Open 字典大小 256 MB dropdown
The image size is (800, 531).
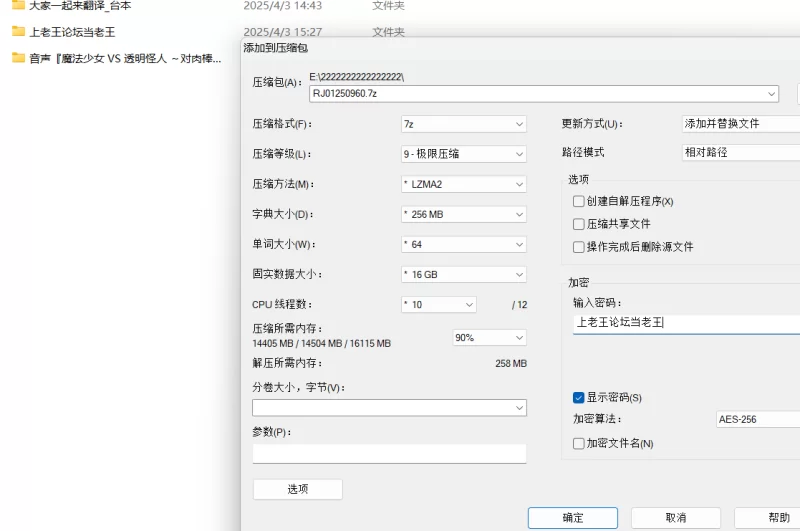464,214
